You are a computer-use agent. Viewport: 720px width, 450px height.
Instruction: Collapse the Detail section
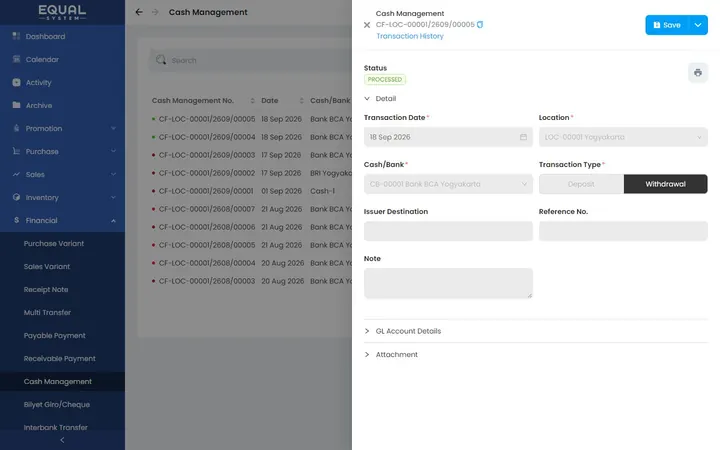point(367,98)
